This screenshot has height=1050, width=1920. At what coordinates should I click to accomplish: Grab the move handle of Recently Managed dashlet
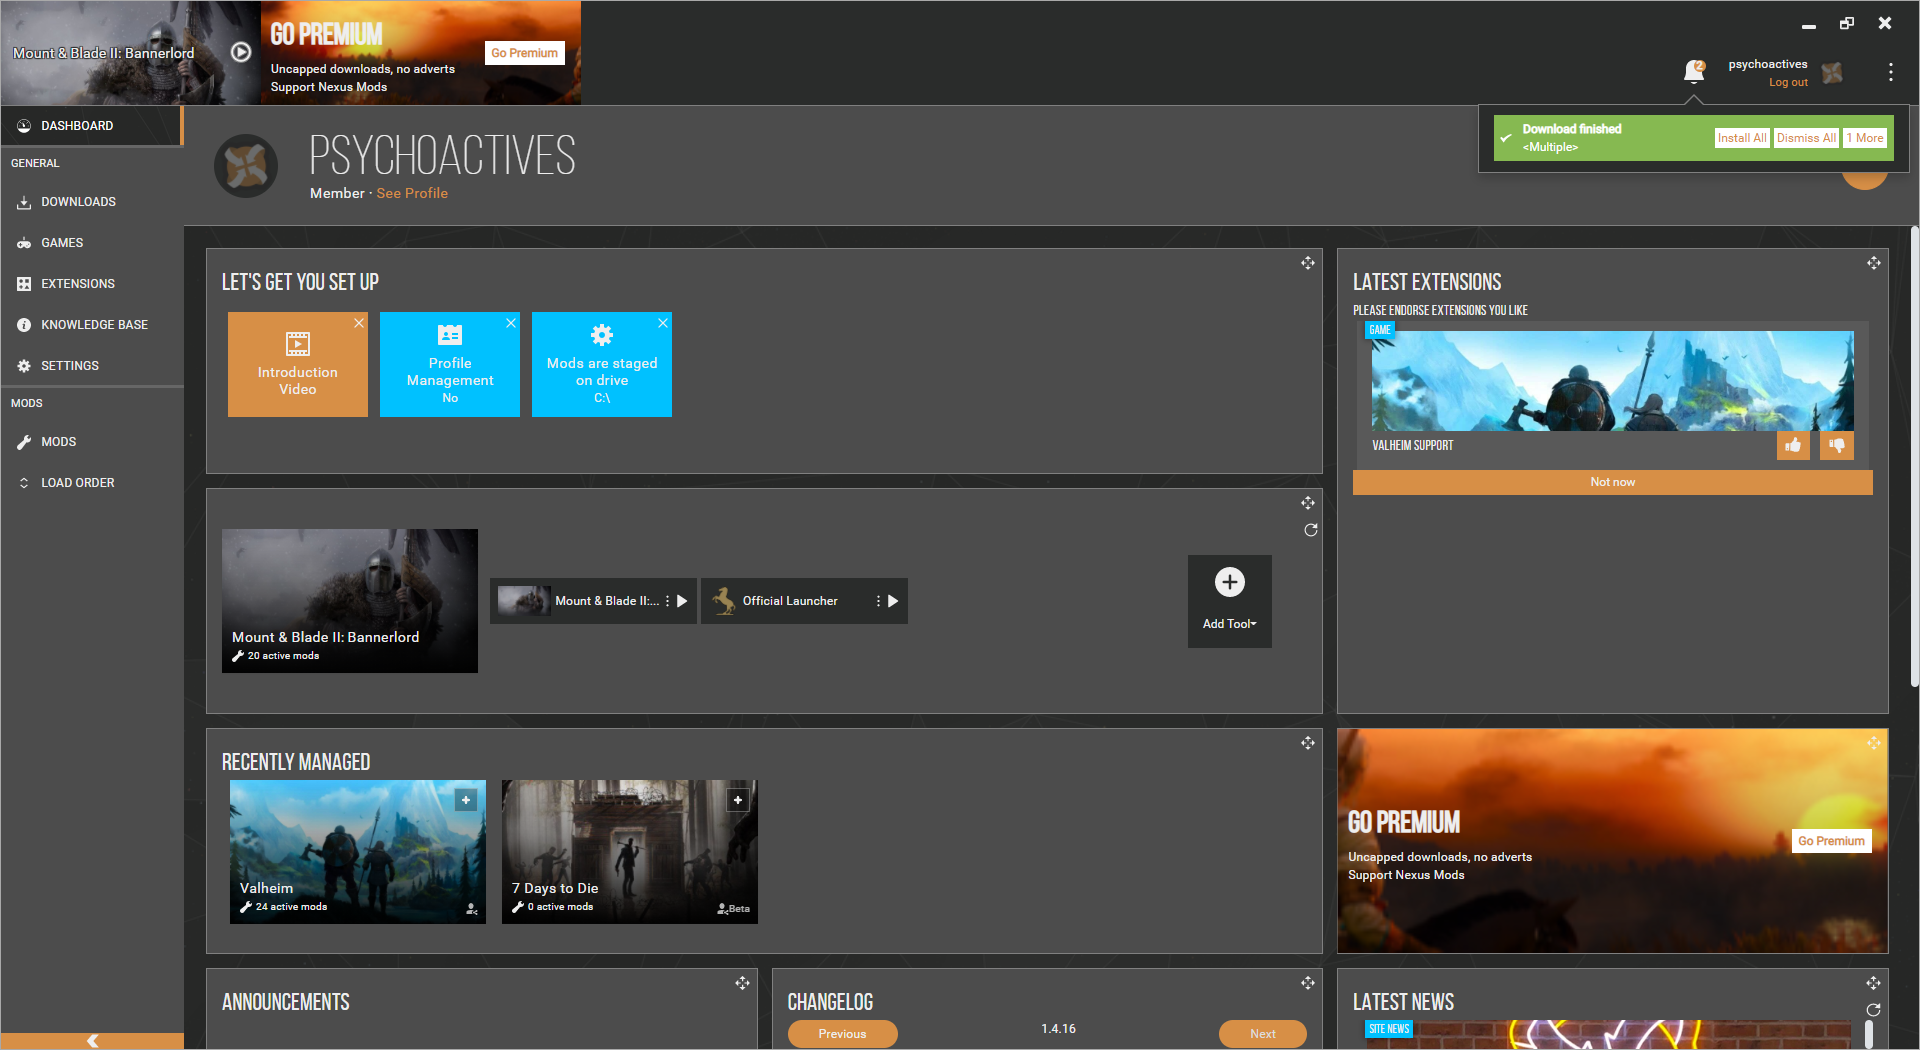point(1308,743)
